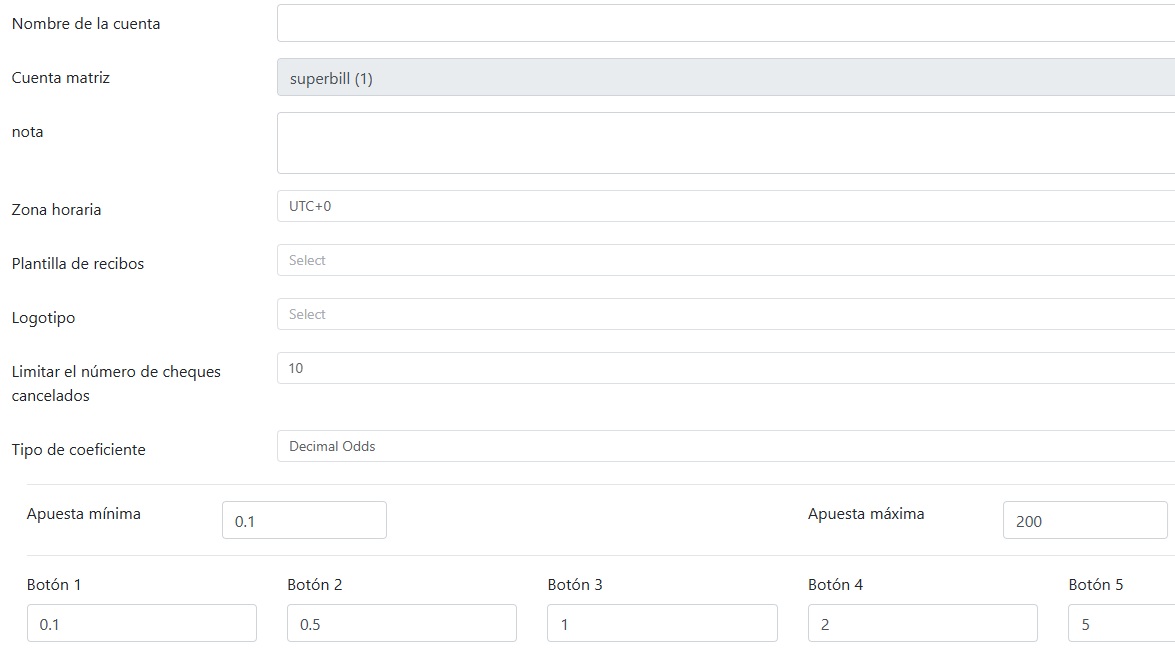Select the superbill (1) Cuenta matriz field

tap(725, 77)
